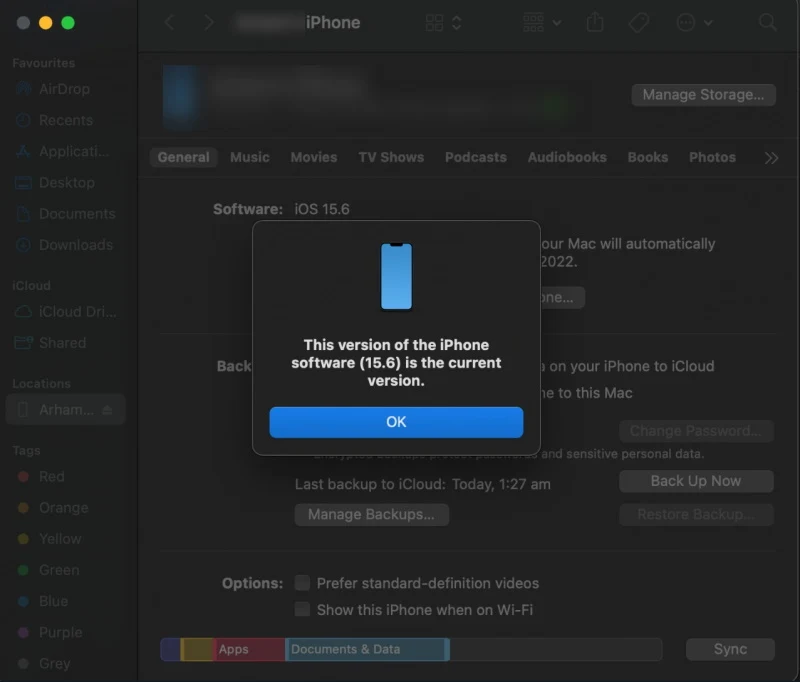
Task: Click the Tags toolbar icon
Action: tap(638, 22)
